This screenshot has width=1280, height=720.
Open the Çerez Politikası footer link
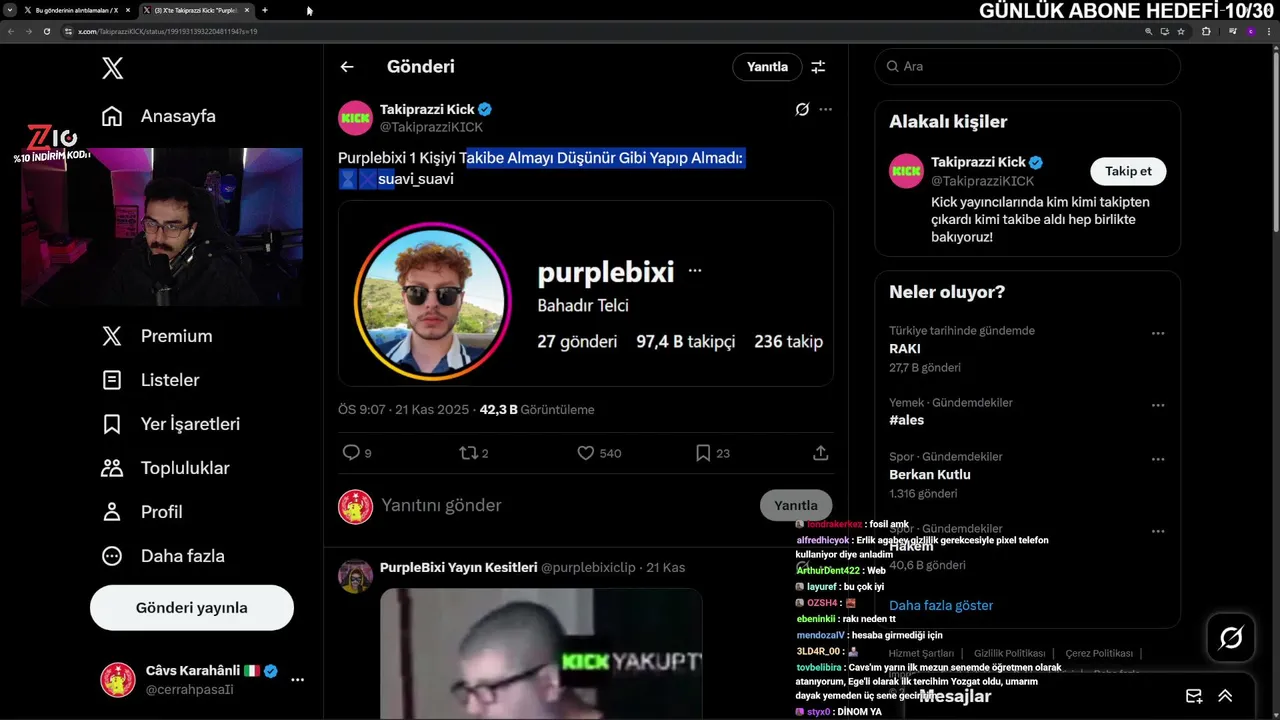pos(1099,653)
